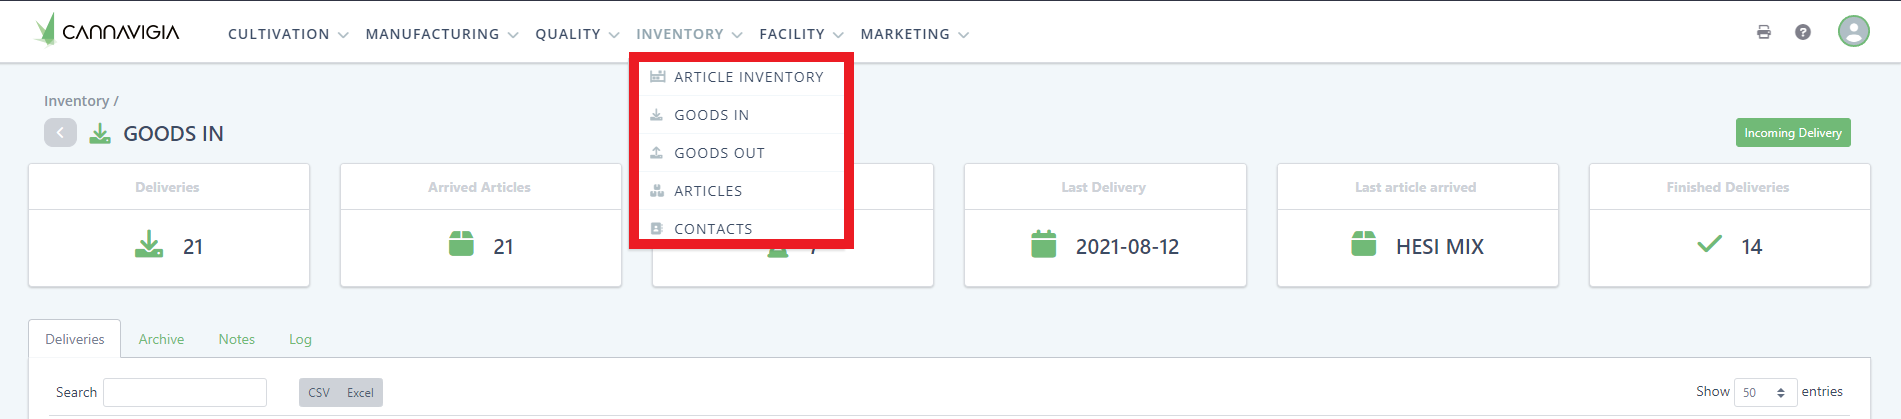Viewport: 1901px width, 419px height.
Task: Click the Deliveries card download icon
Action: coord(149,245)
